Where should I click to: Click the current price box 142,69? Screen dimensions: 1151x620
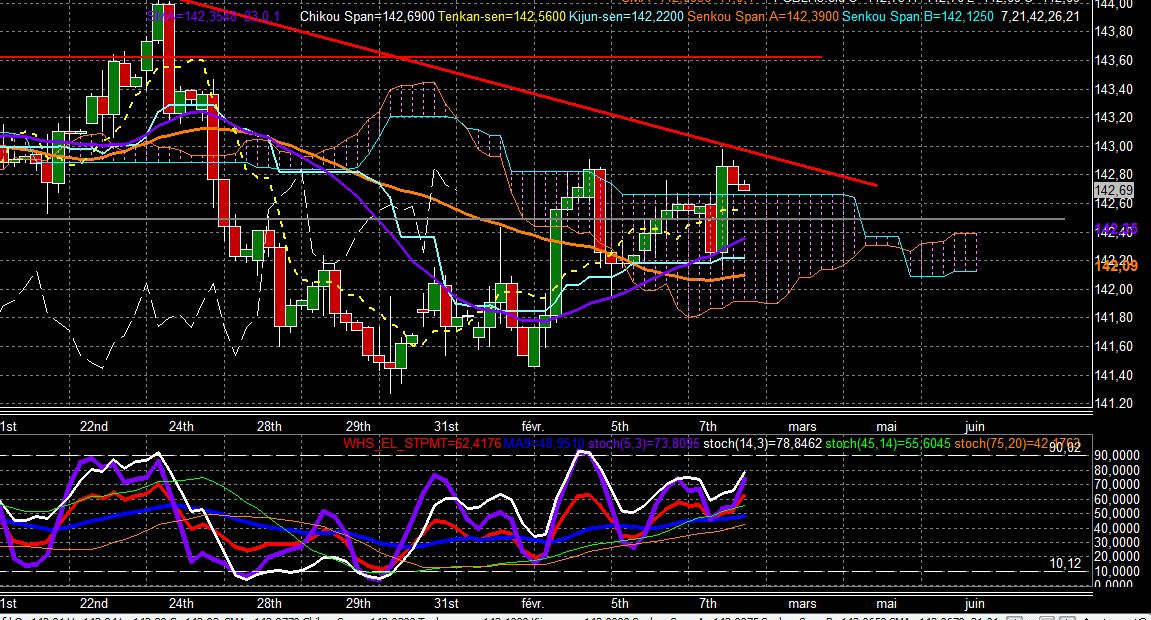click(1114, 190)
